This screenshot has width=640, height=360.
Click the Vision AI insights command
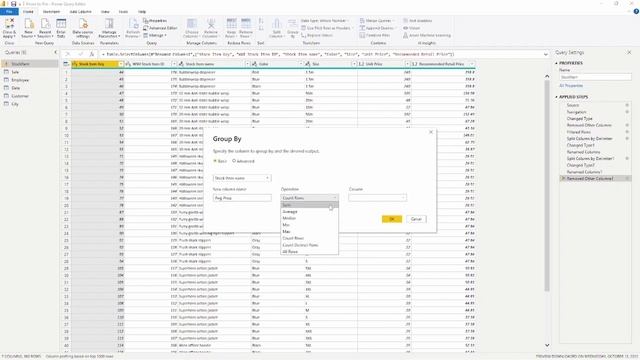click(411, 28)
